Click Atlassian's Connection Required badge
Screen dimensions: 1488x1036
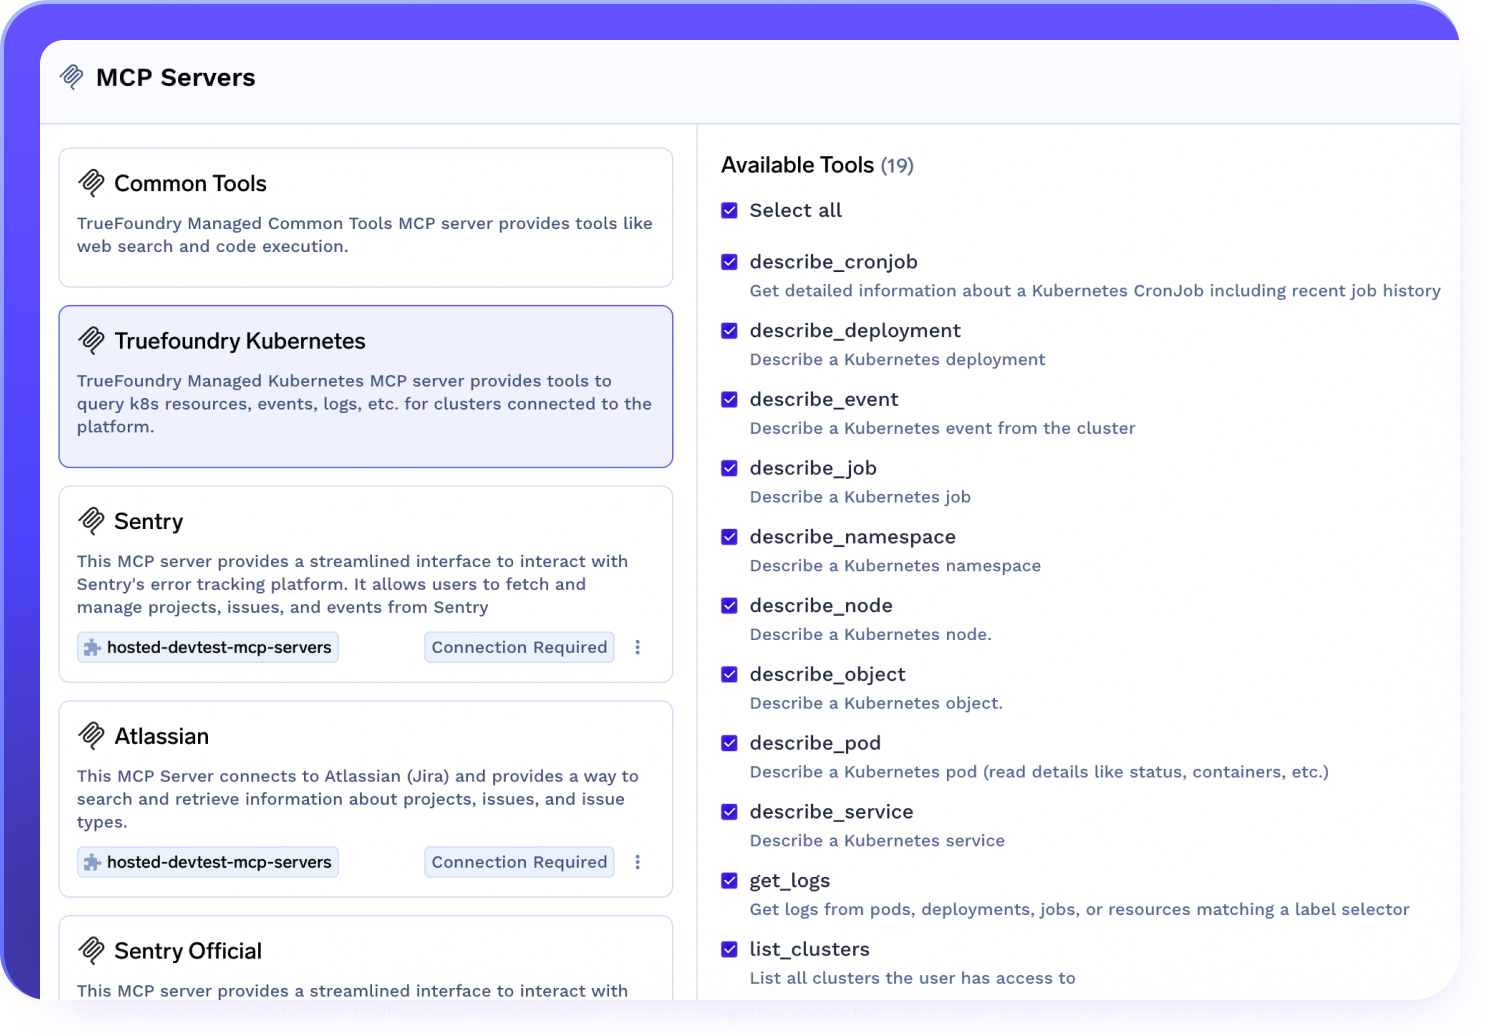click(x=519, y=862)
